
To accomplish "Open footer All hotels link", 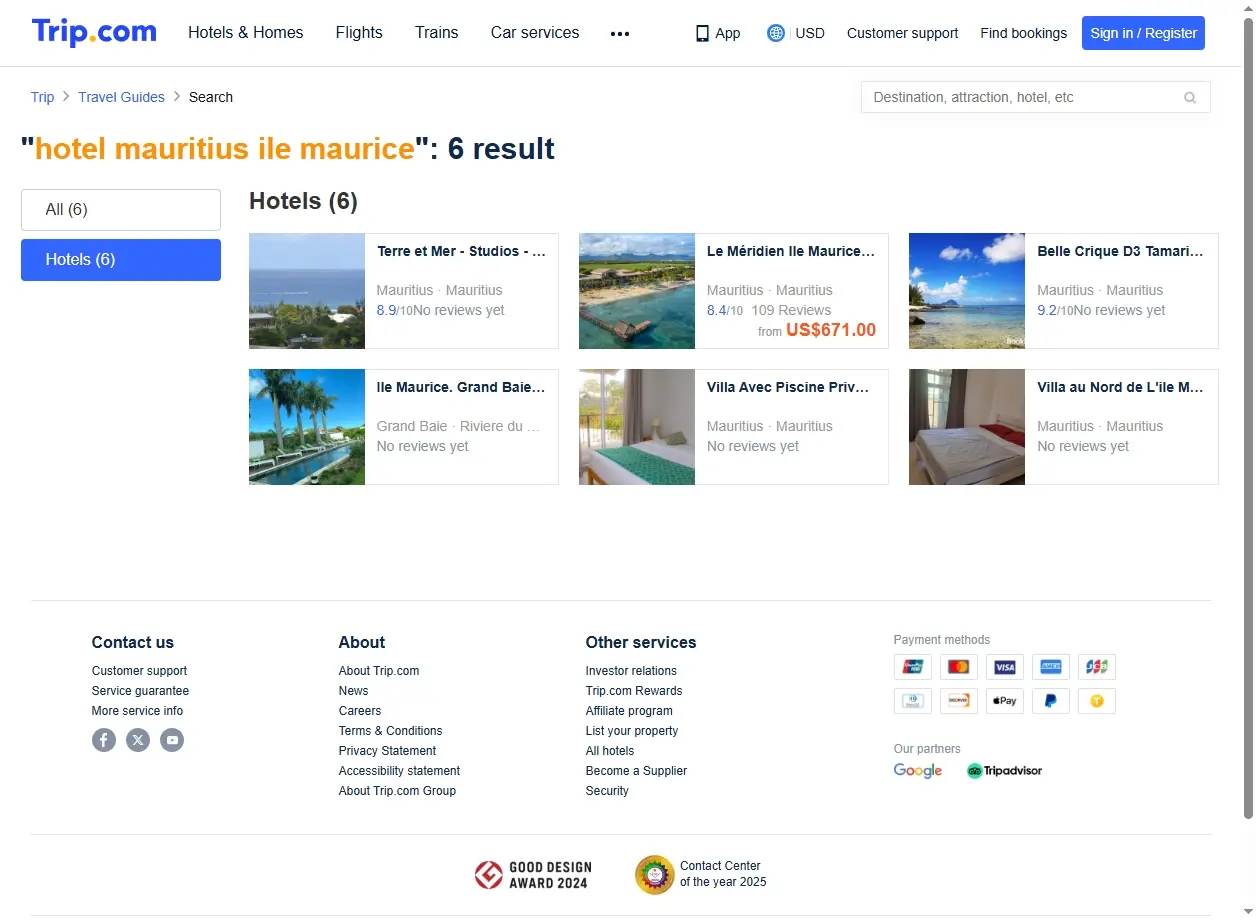I will 610,751.
